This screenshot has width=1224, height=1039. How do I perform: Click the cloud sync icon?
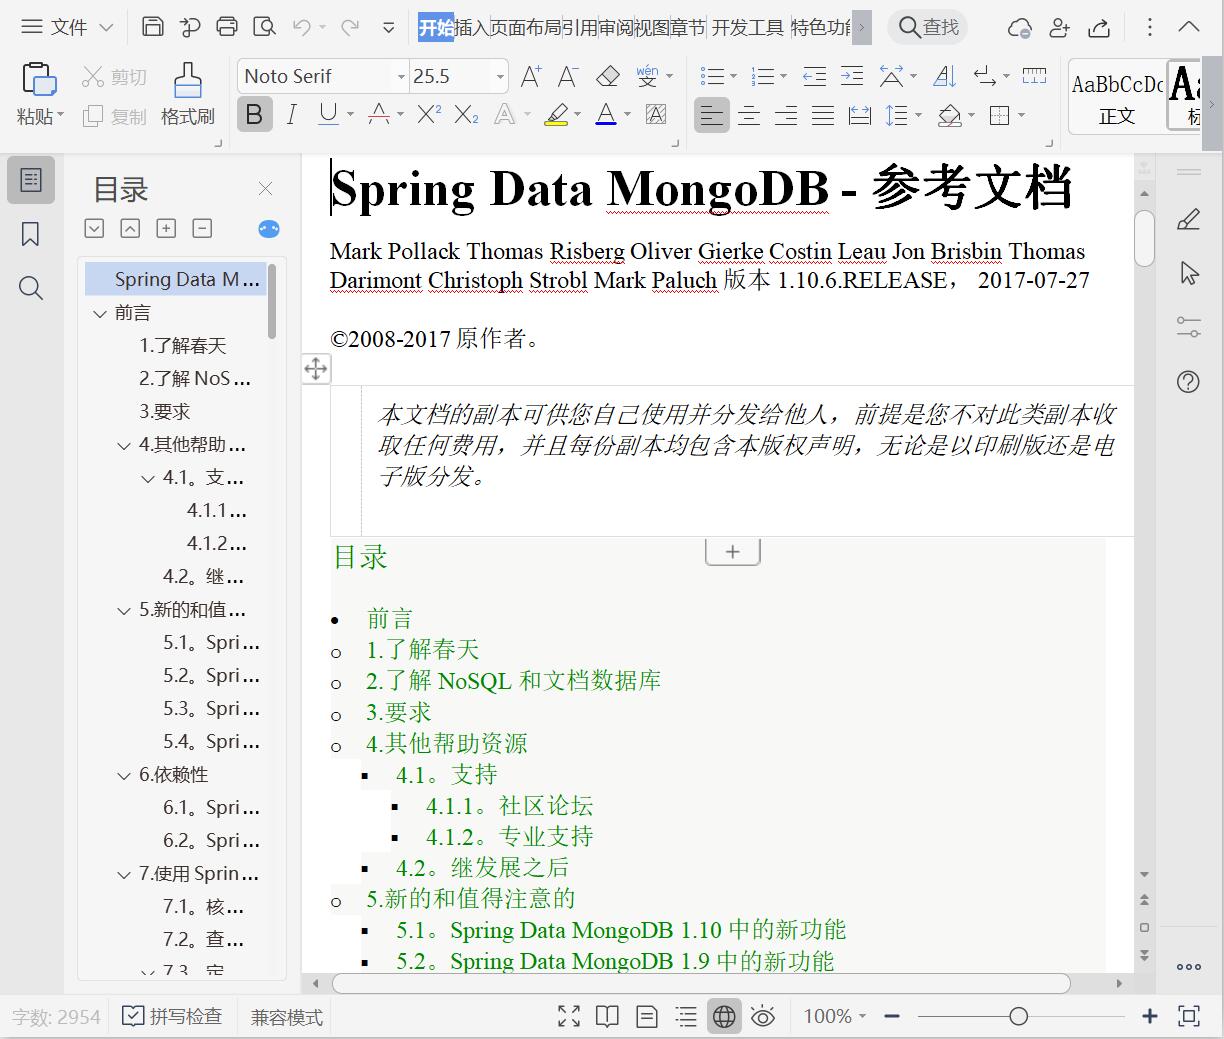[x=1019, y=27]
